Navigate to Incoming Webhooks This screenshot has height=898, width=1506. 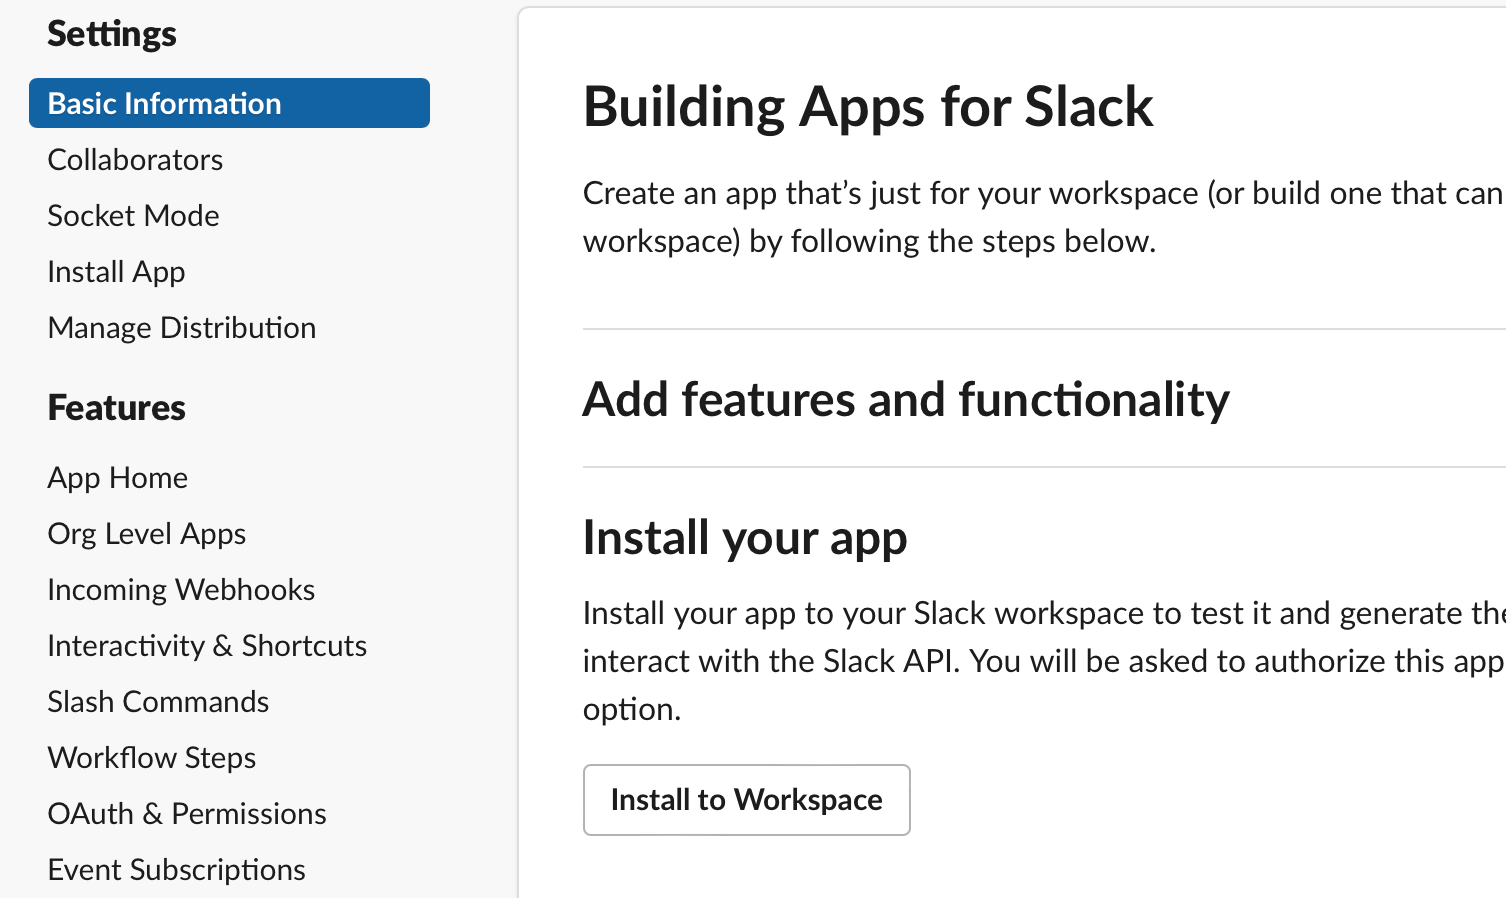[181, 589]
